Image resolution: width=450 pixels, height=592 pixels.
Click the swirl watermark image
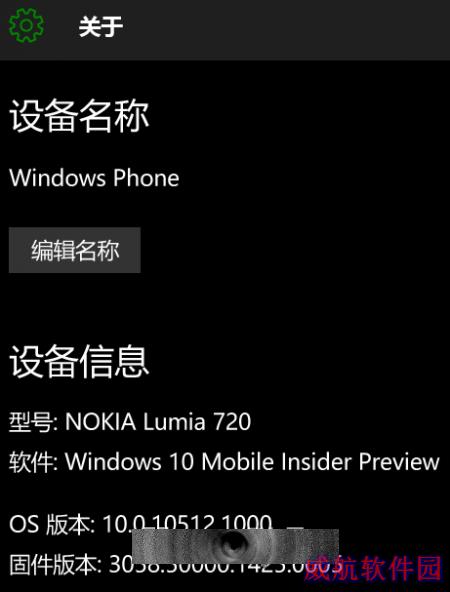[235, 547]
